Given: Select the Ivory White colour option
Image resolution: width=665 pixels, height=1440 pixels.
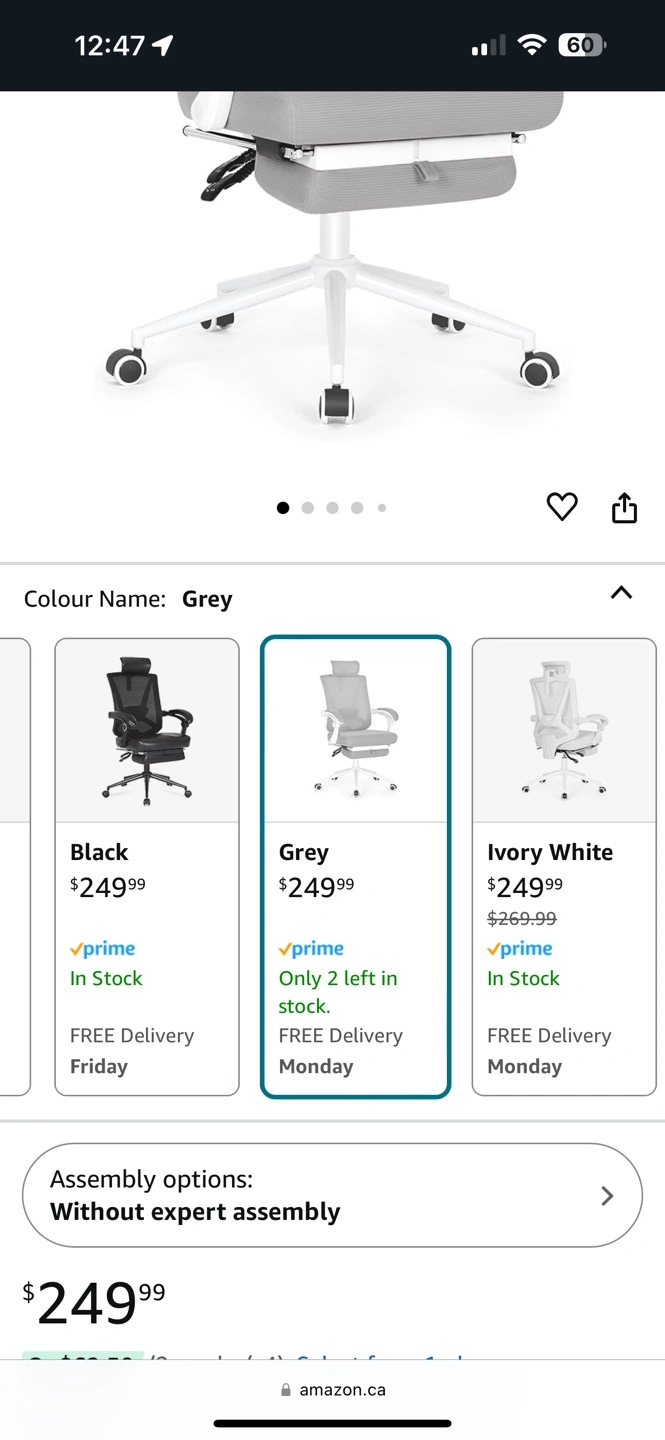Looking at the screenshot, I should (563, 866).
